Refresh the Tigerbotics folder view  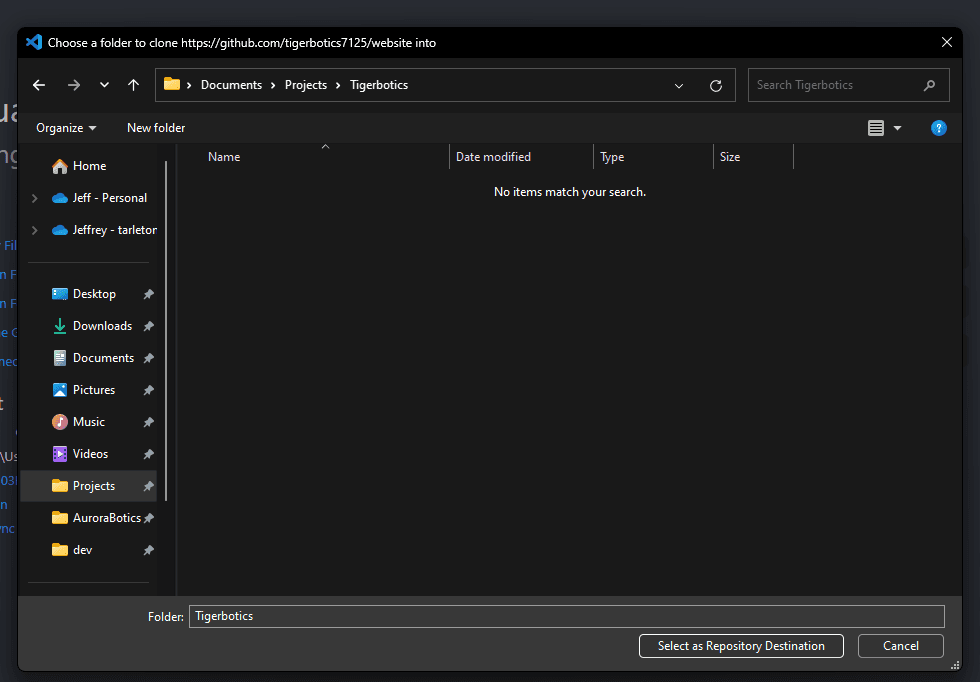click(x=716, y=85)
